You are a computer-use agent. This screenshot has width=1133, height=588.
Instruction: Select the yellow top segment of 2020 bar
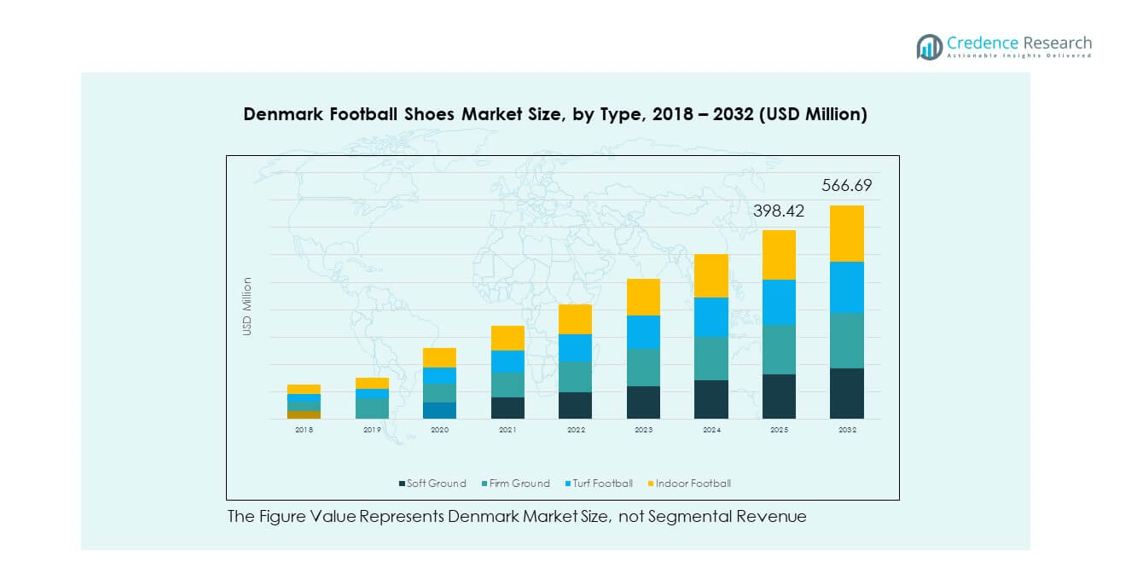click(x=439, y=357)
